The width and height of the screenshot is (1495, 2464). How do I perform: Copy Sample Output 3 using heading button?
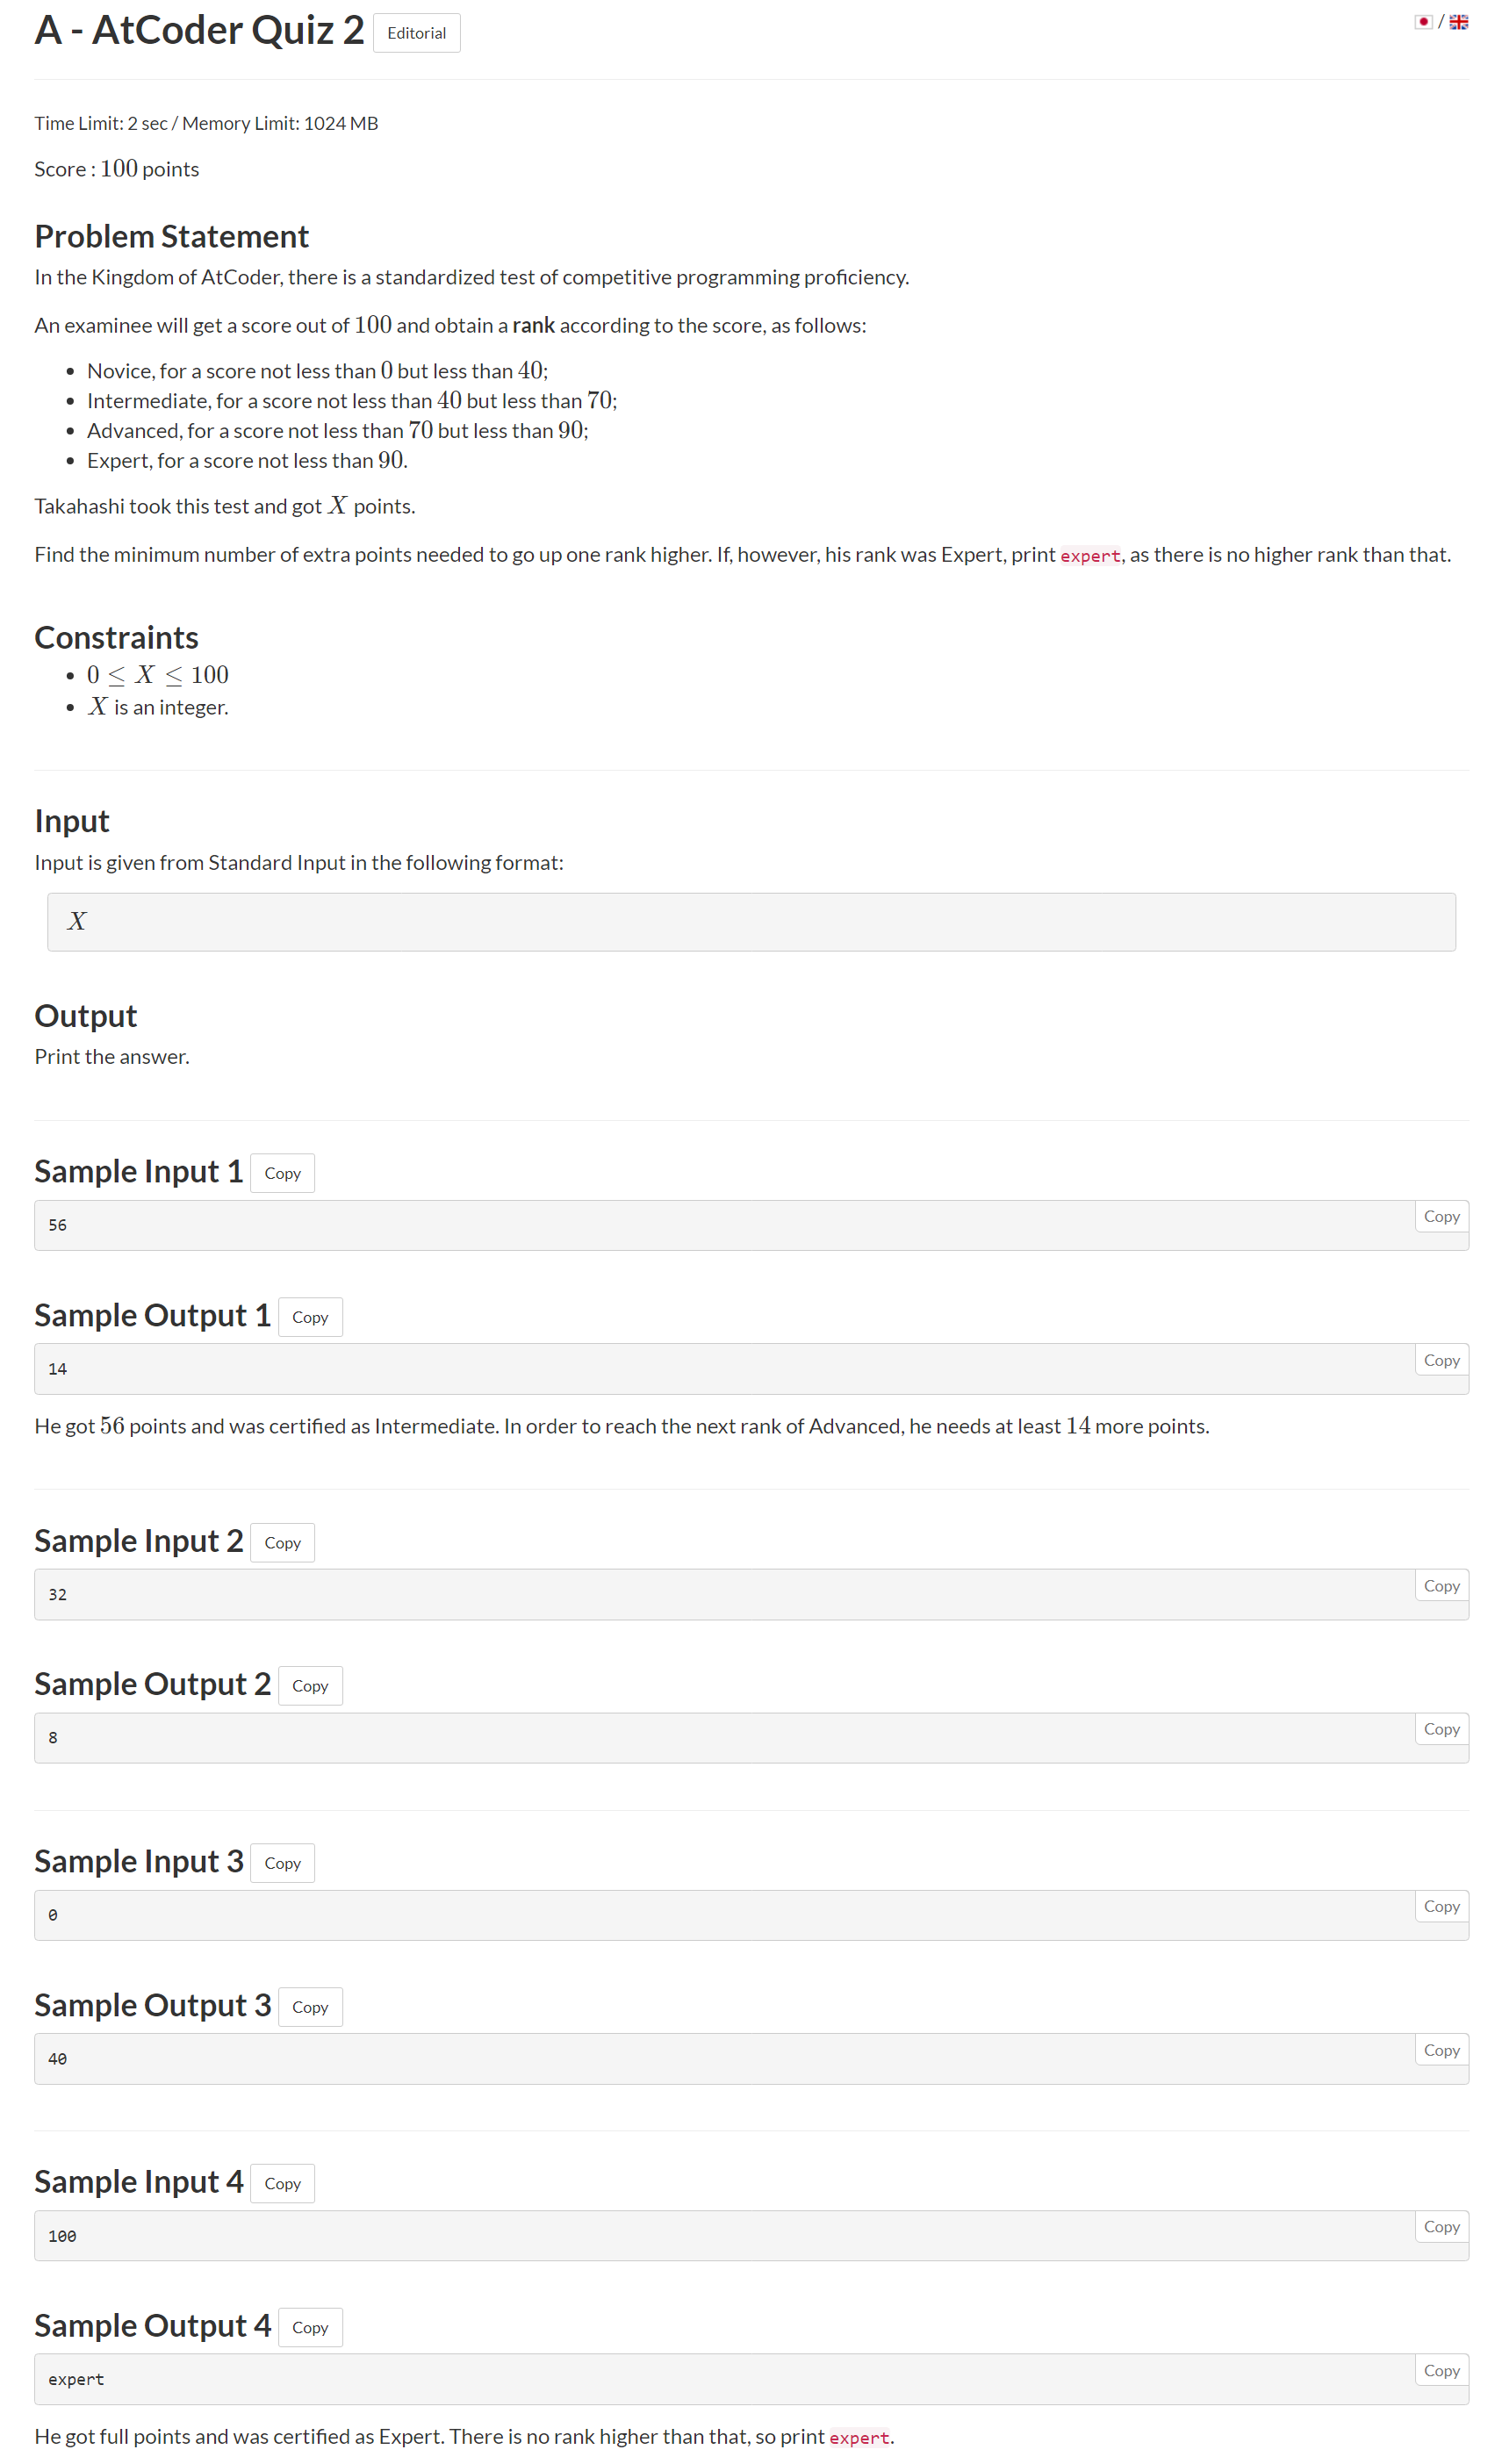point(310,2006)
